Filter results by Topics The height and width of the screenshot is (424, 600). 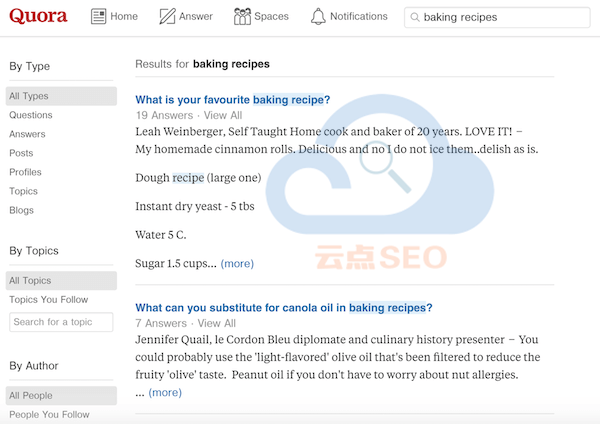coord(23,191)
